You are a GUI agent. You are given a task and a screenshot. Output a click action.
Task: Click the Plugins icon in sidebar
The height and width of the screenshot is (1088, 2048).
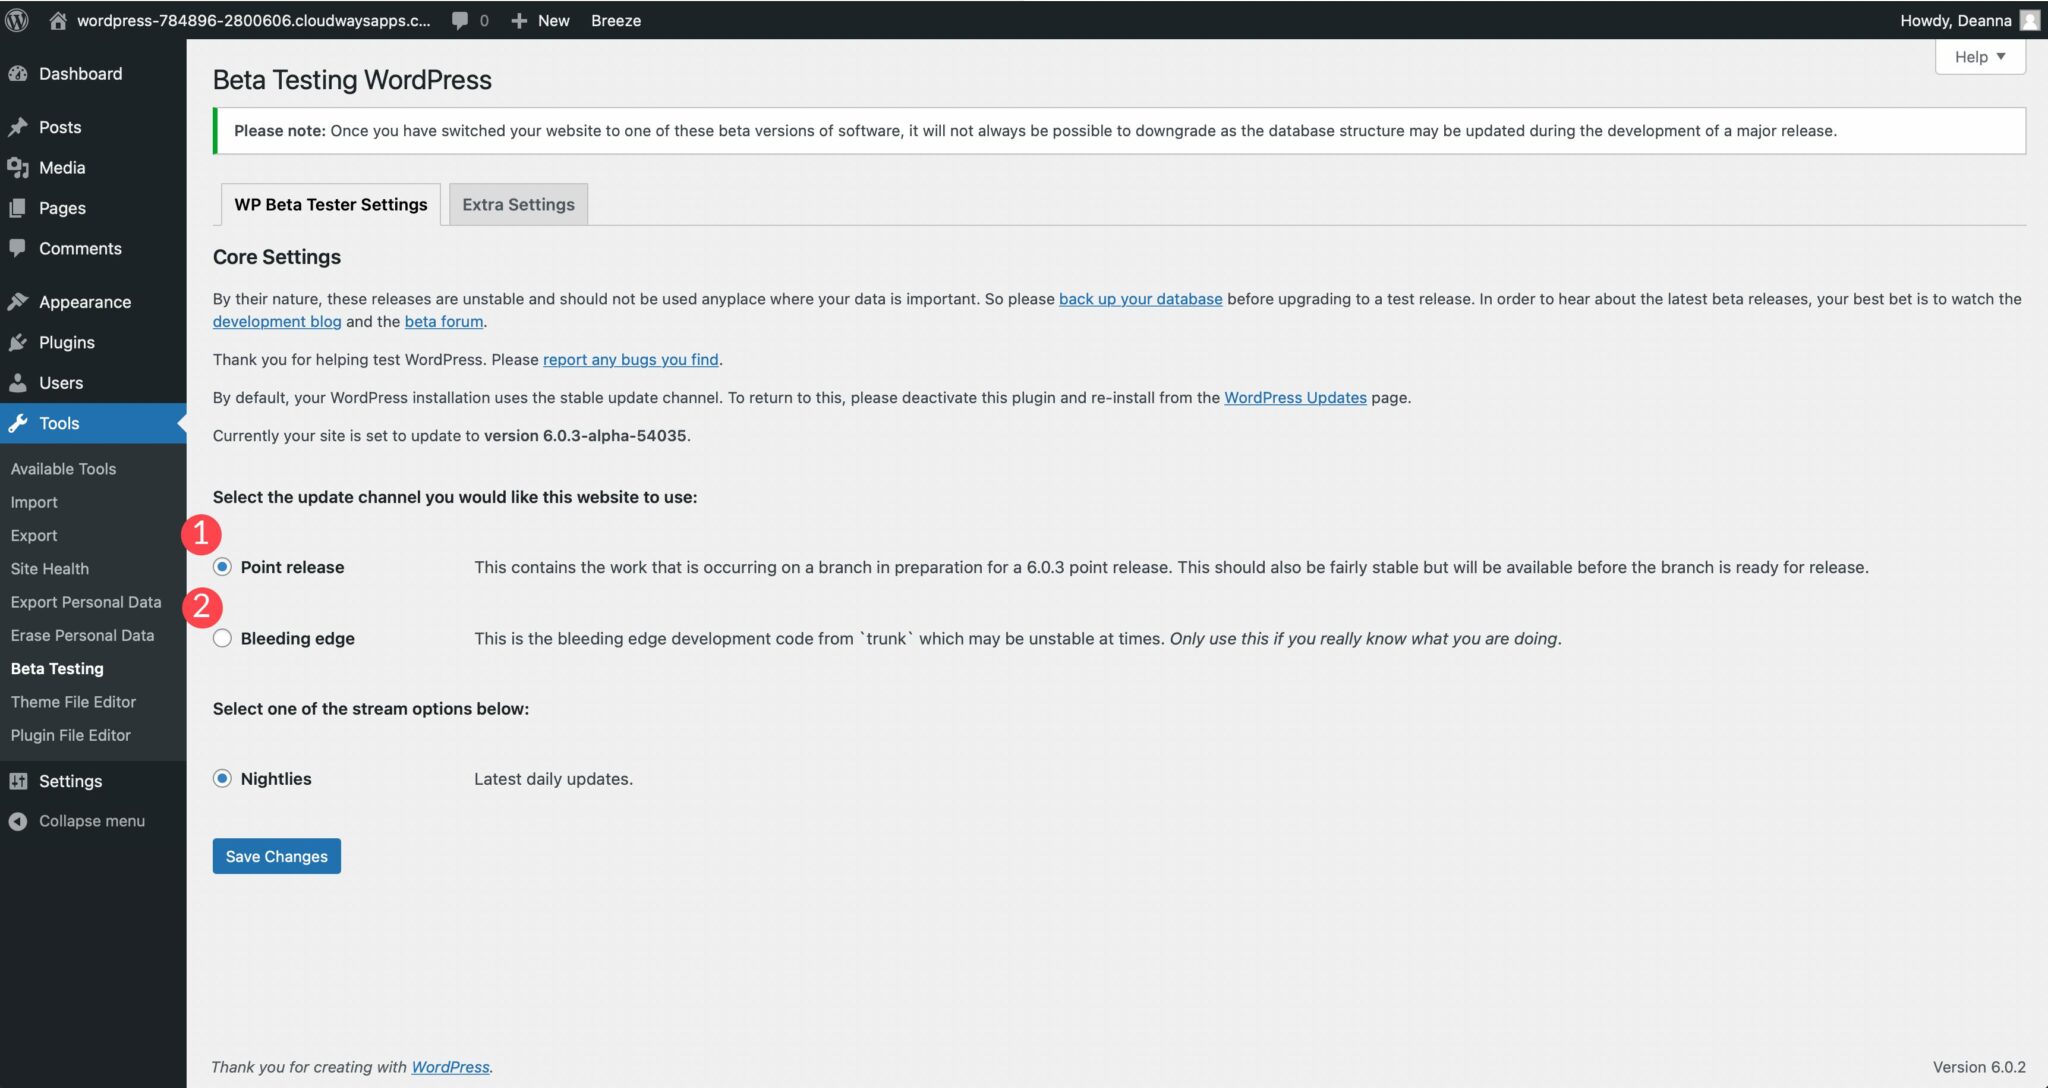(x=19, y=341)
